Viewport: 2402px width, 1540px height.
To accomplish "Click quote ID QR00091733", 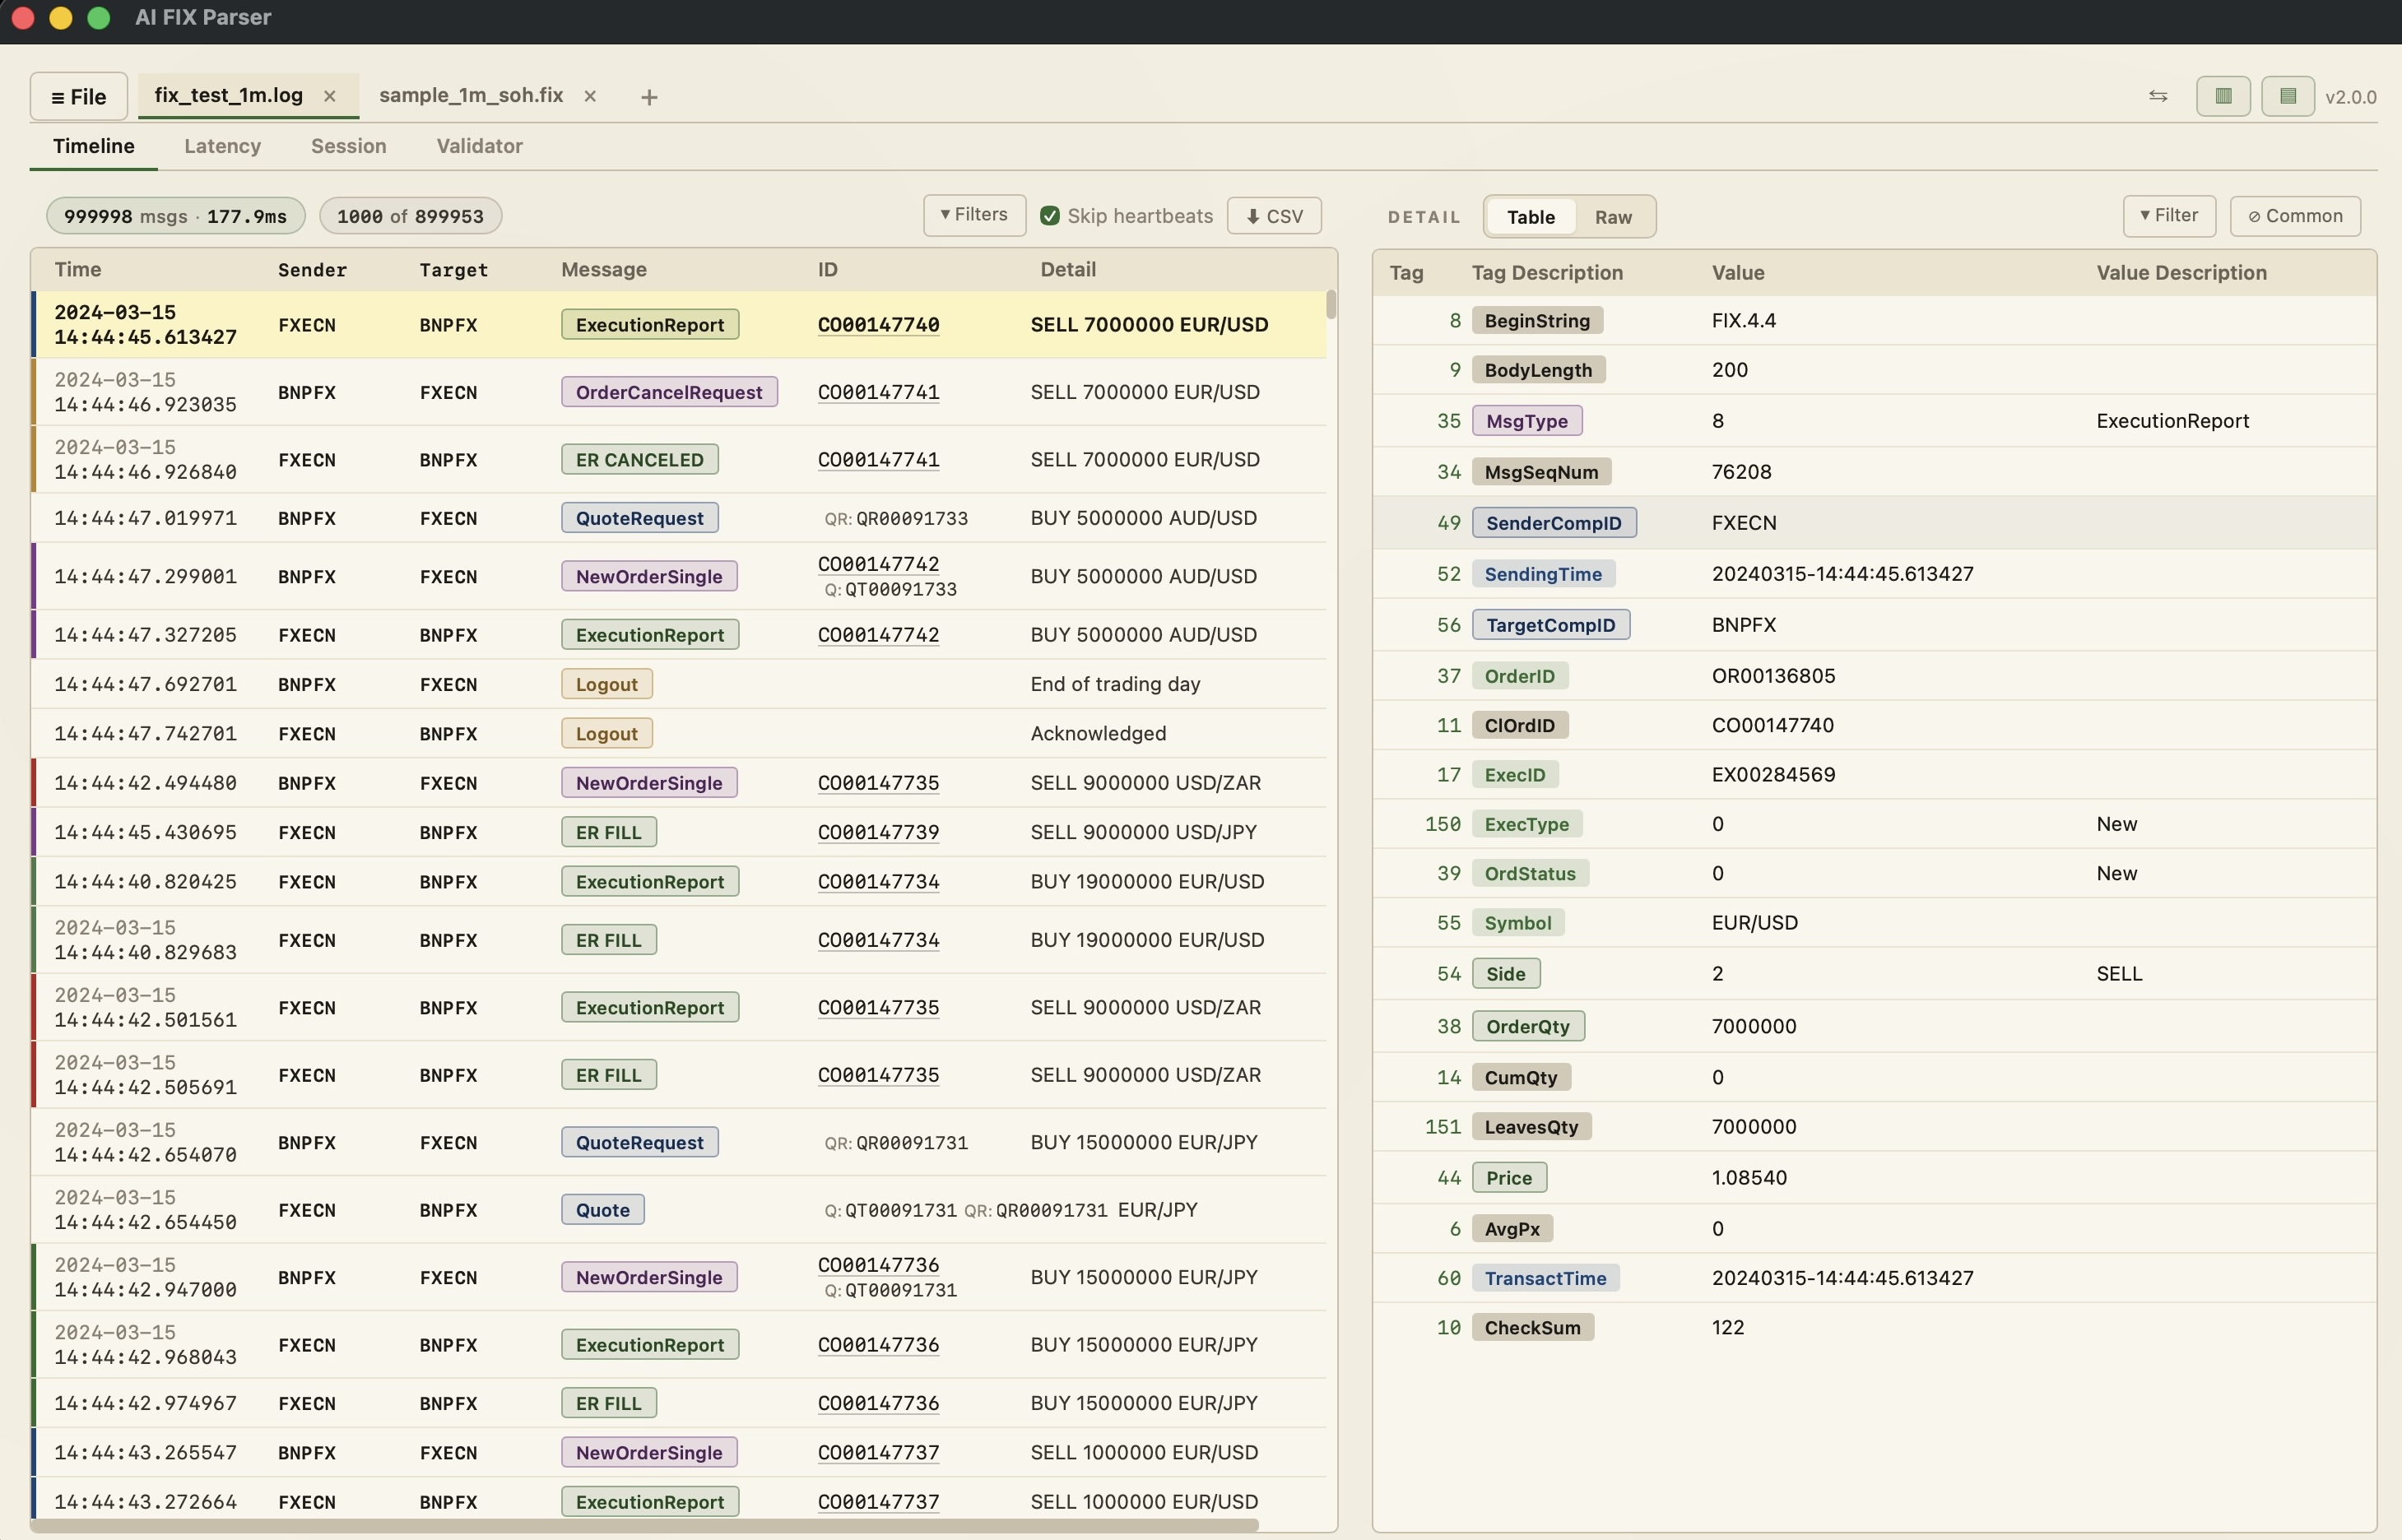I will pyautogui.click(x=912, y=518).
